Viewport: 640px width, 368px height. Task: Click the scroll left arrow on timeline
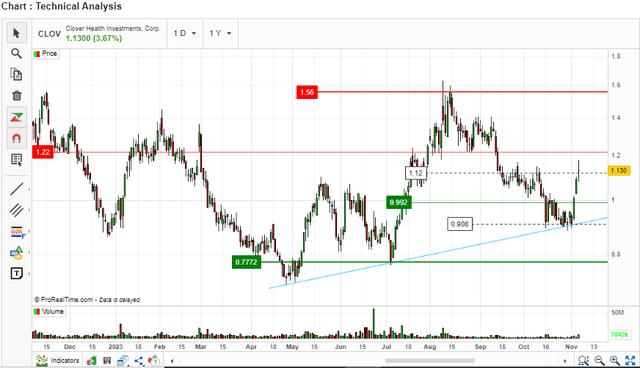pyautogui.click(x=172, y=361)
